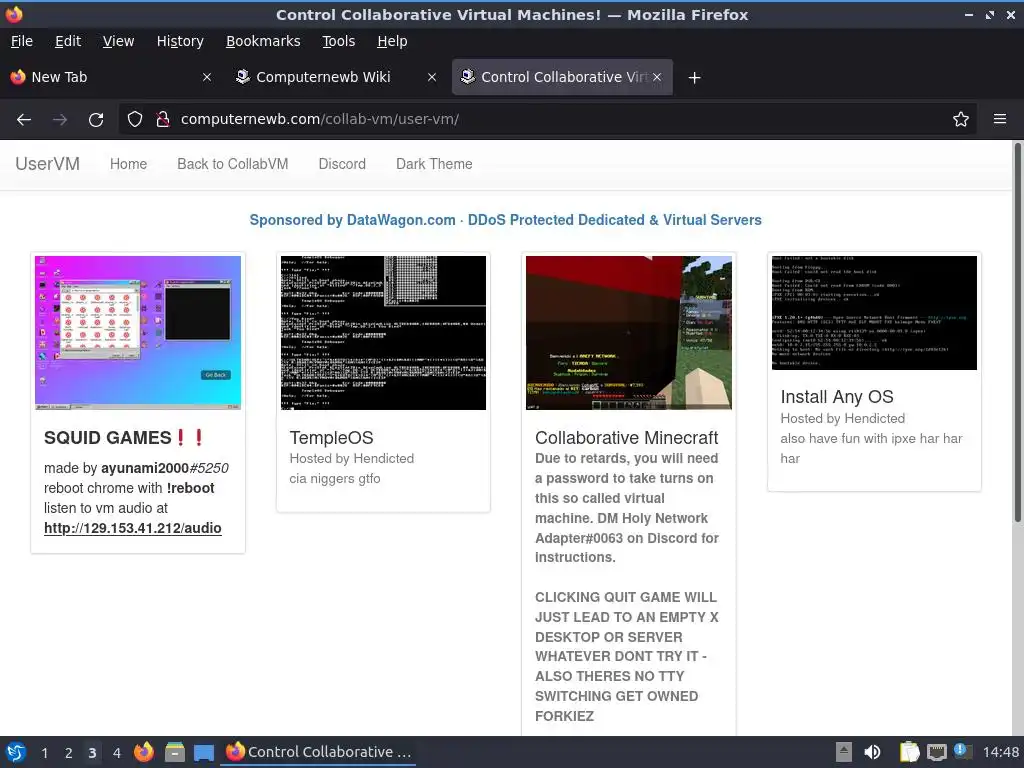Click the TempleOS title text
Screen dimensions: 1024x768
(x=331, y=438)
